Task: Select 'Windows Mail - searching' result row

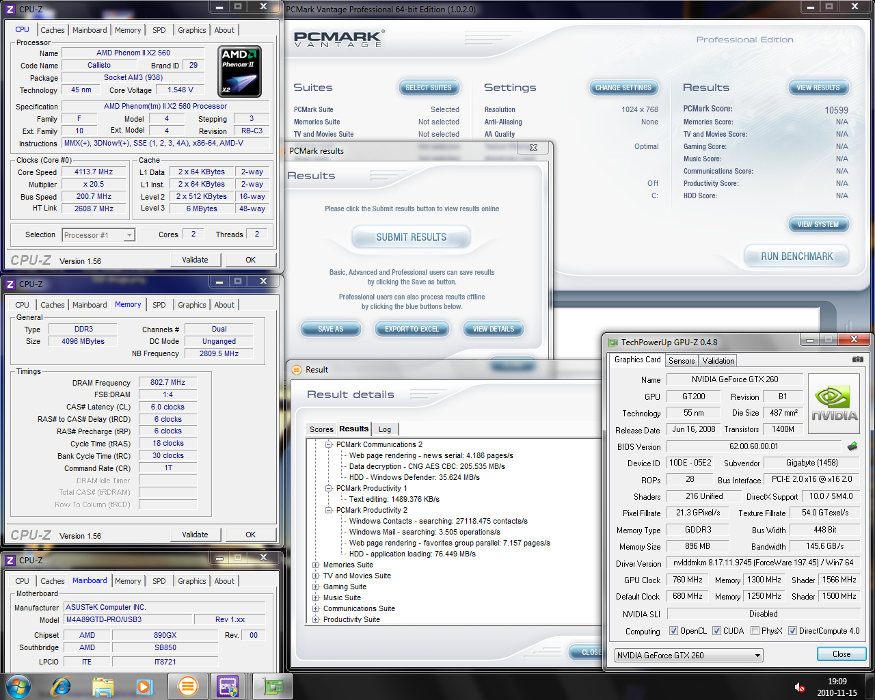Action: 425,532
